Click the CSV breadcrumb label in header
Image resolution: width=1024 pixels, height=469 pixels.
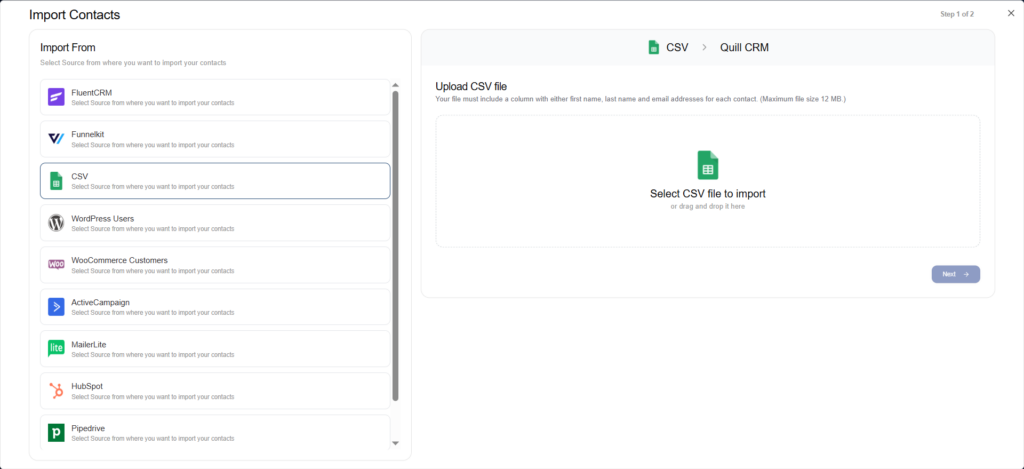[677, 47]
